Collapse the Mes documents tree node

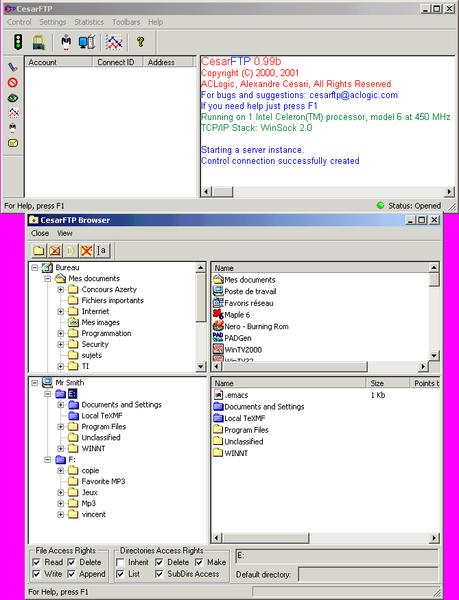(47, 279)
